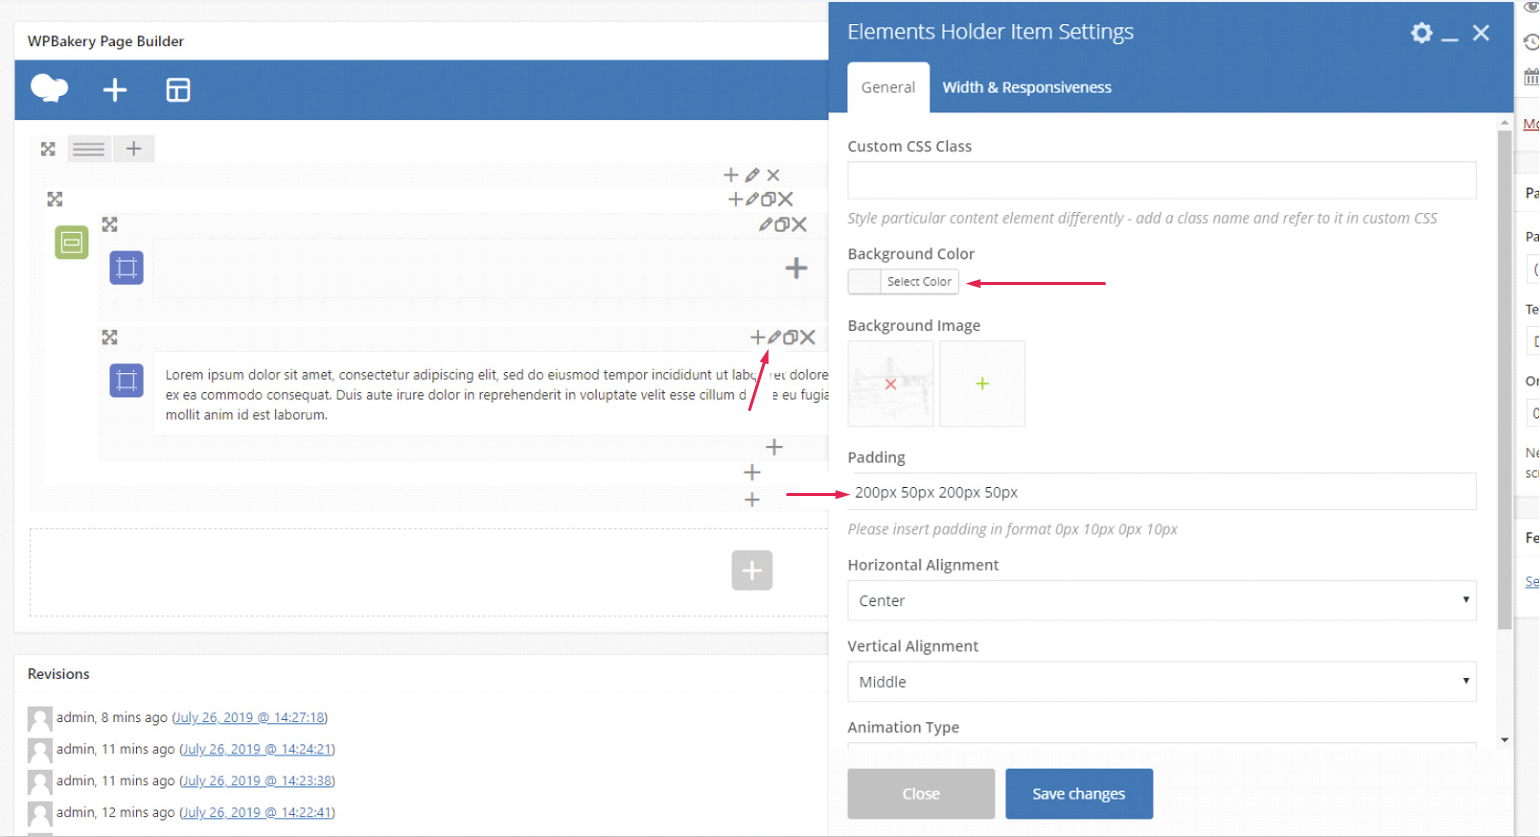Click the large gray add row button

pos(752,570)
